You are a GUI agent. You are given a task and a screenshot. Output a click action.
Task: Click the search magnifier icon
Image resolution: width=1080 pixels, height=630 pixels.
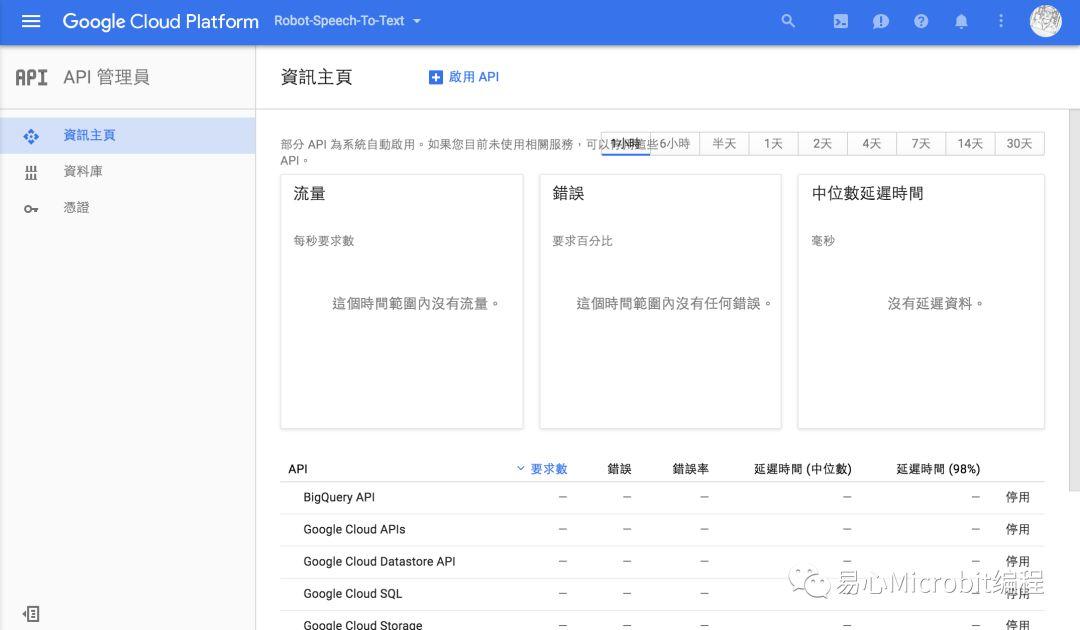click(x=788, y=21)
